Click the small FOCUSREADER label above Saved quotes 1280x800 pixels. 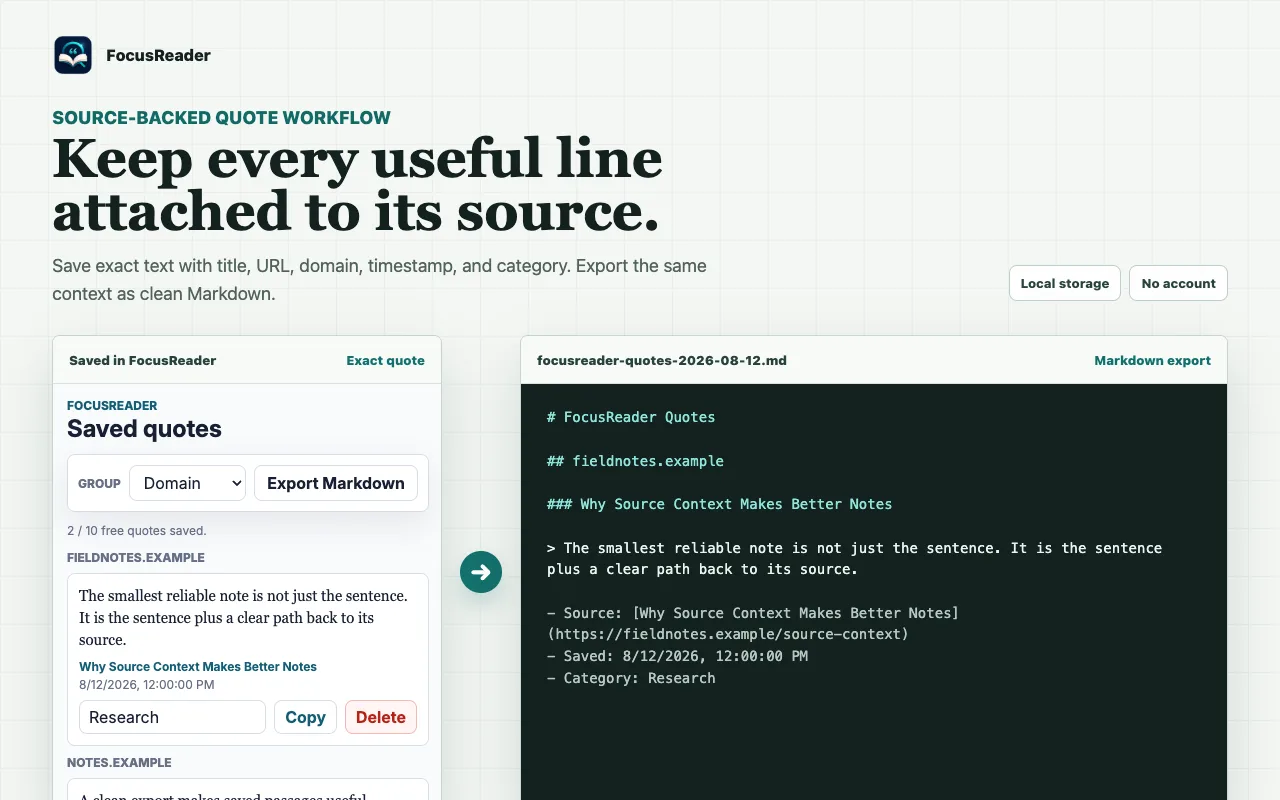tap(112, 406)
